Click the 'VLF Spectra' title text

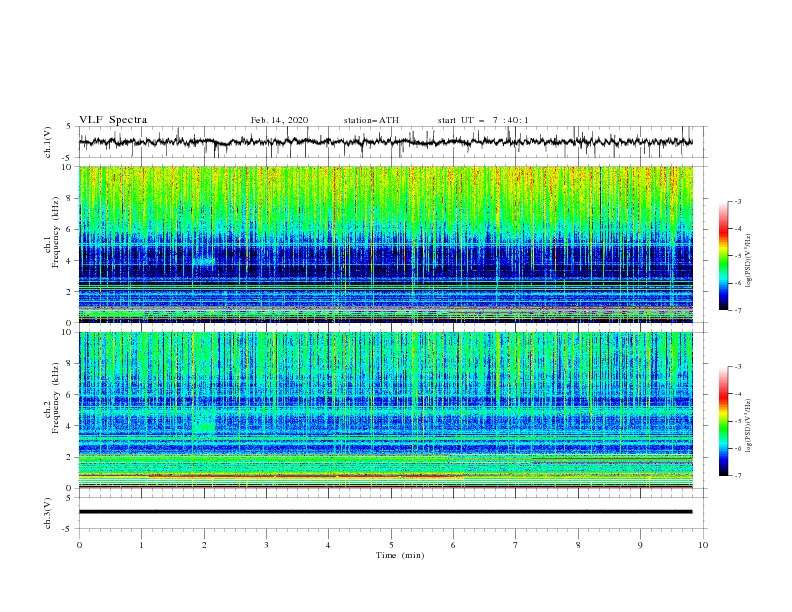click(x=113, y=120)
